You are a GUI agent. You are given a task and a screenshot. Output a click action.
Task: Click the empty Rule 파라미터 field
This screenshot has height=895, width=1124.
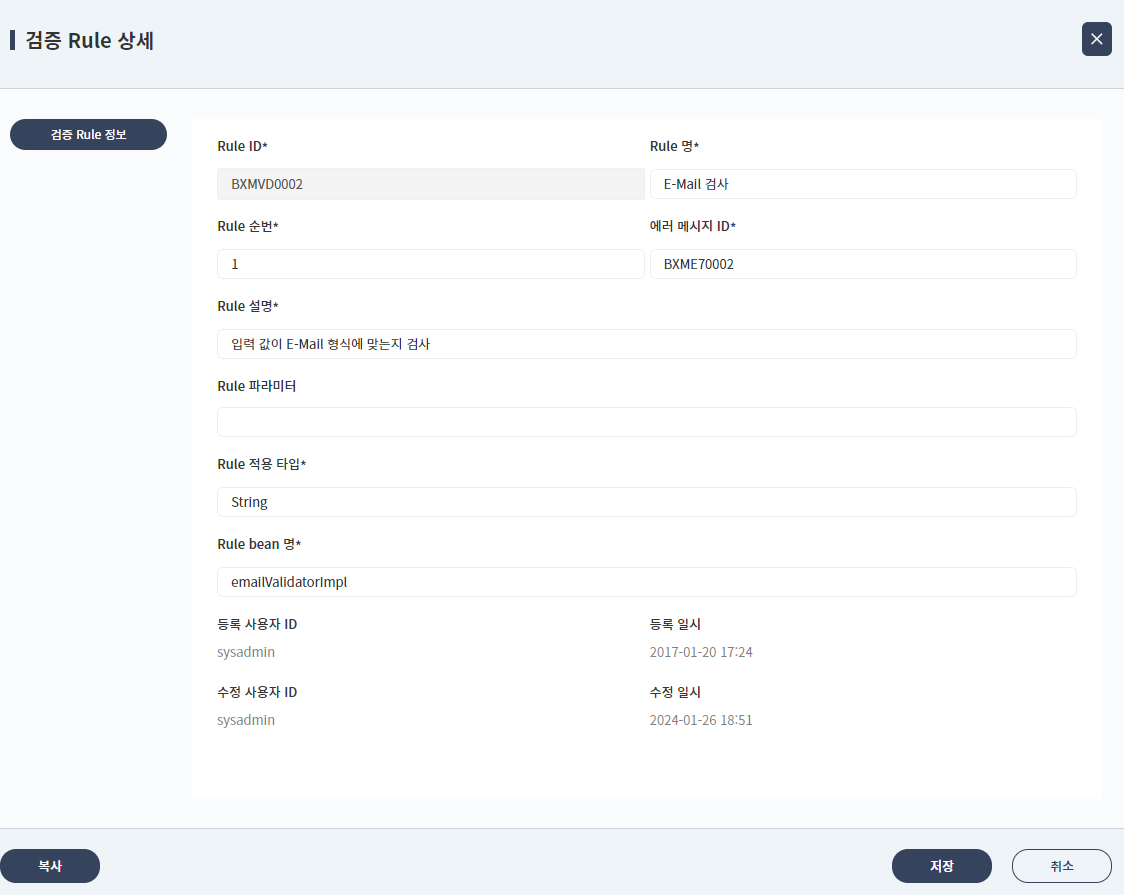(x=646, y=422)
